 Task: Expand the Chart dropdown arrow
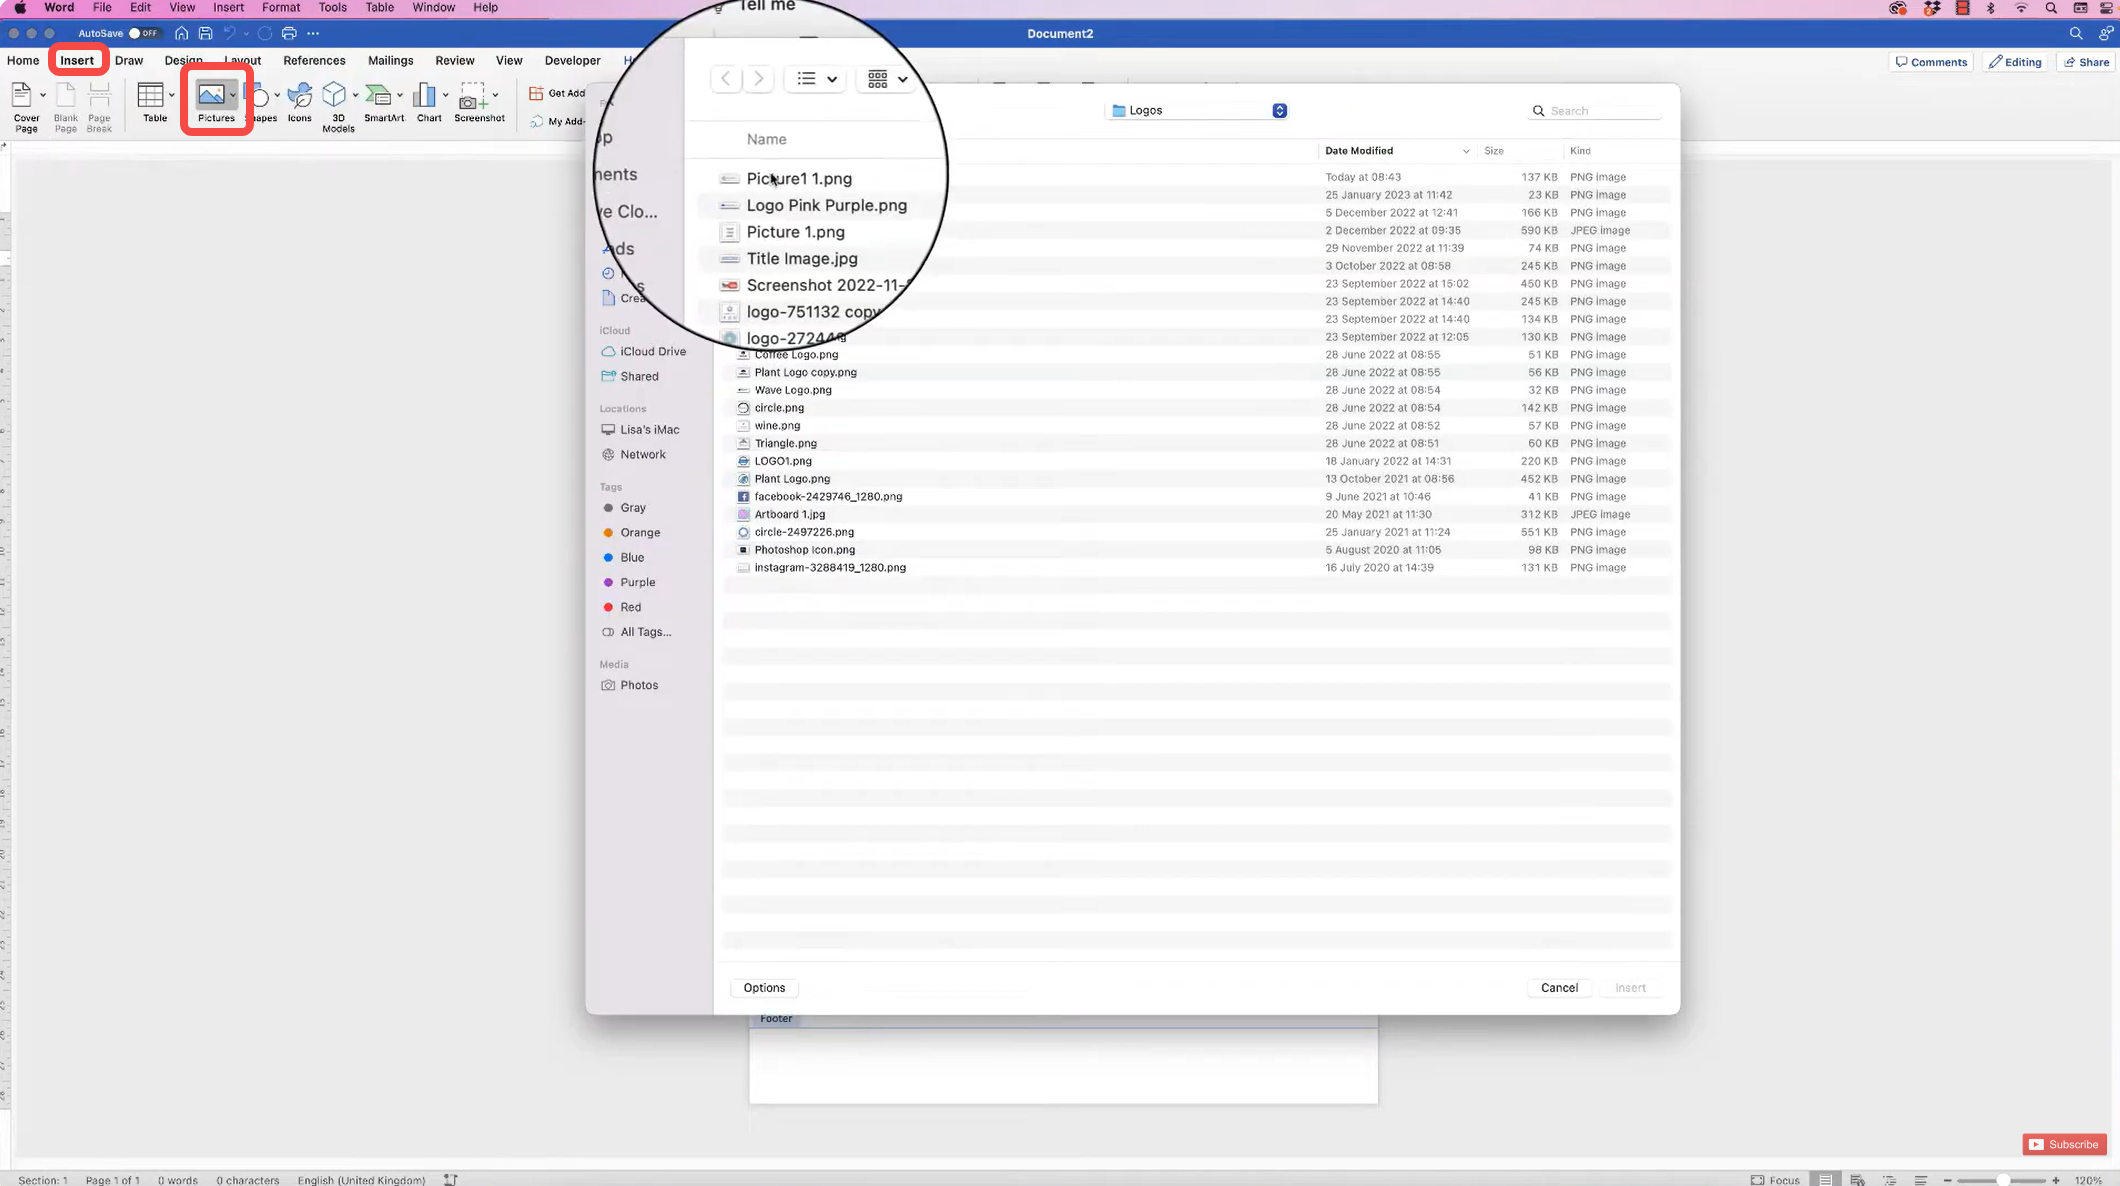(445, 95)
